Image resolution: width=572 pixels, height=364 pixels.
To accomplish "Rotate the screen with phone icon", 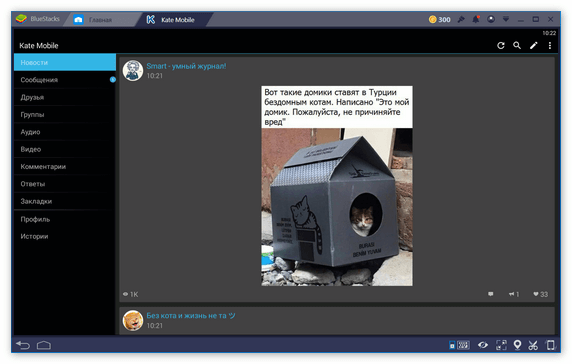I will [550, 345].
